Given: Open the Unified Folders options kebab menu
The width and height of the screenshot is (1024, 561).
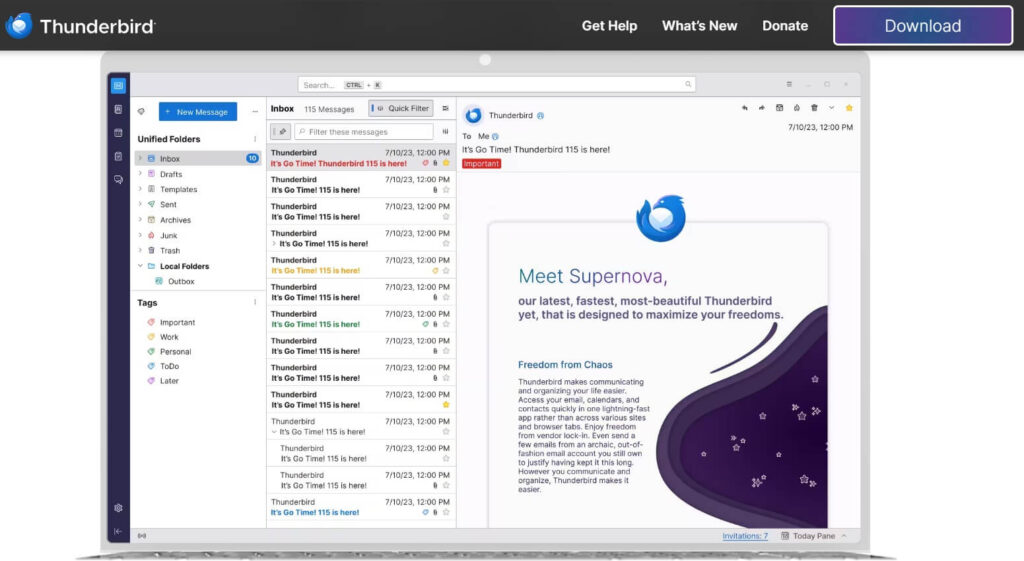Looking at the screenshot, I should tap(255, 139).
